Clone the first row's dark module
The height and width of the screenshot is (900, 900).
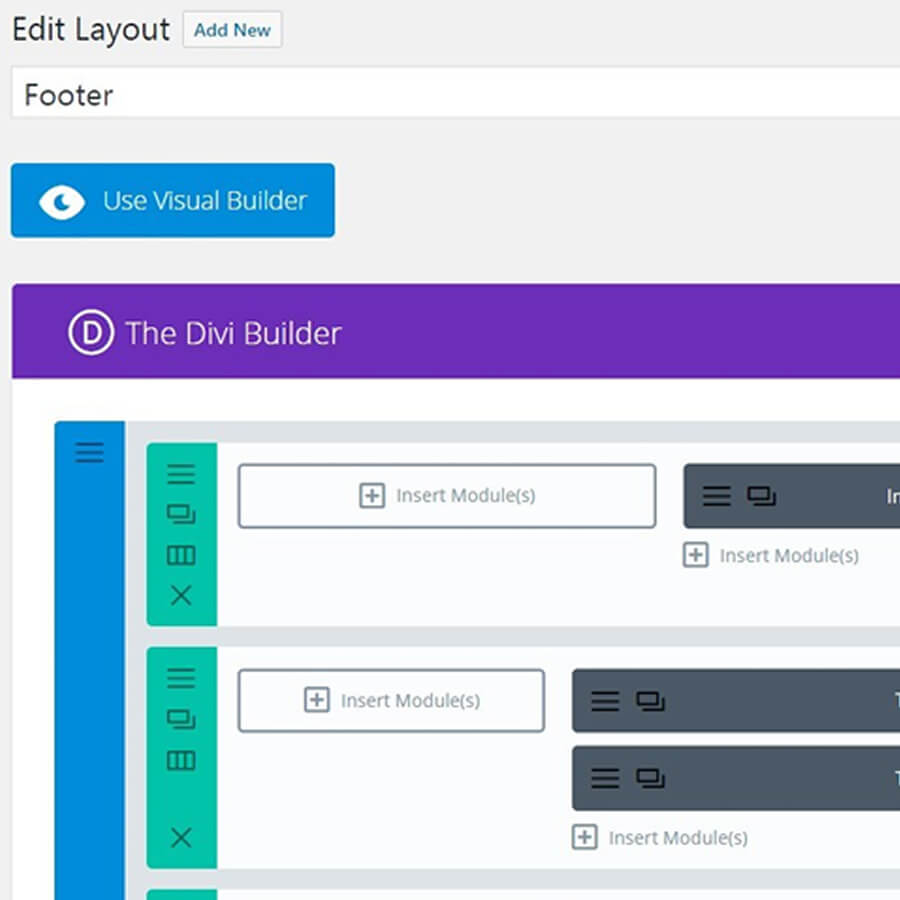click(x=761, y=496)
